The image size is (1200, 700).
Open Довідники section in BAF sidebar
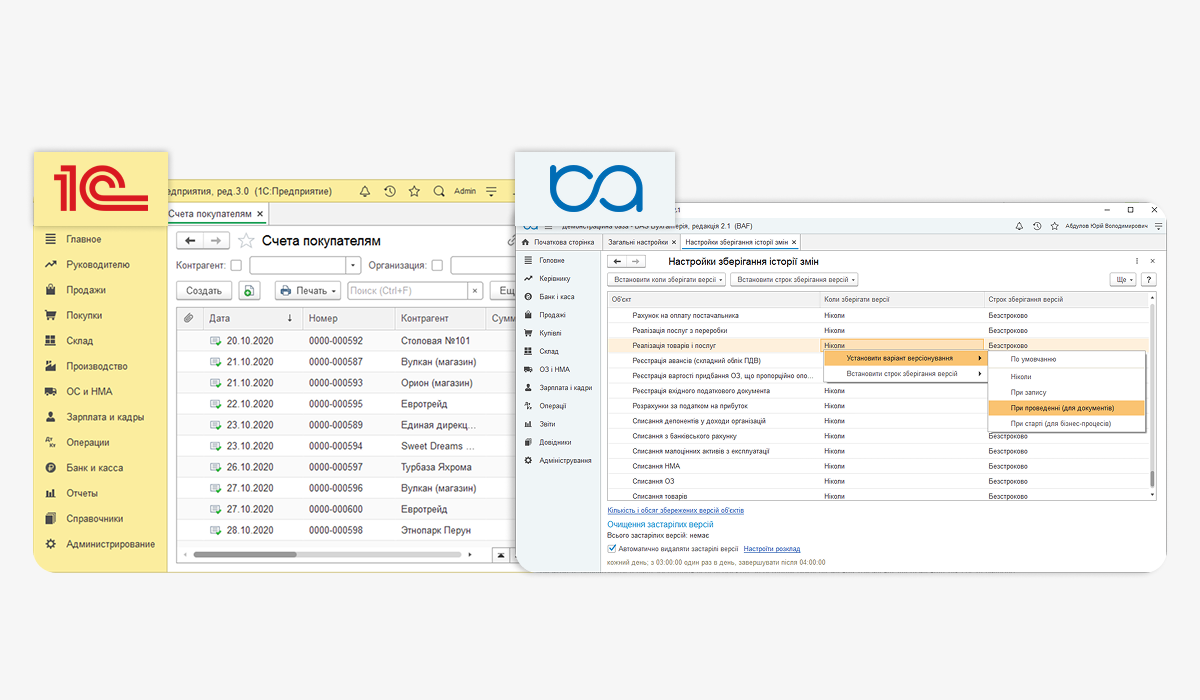(x=547, y=442)
